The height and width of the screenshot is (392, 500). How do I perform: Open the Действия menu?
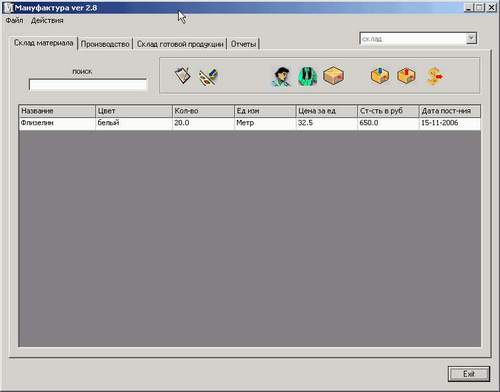tap(47, 21)
